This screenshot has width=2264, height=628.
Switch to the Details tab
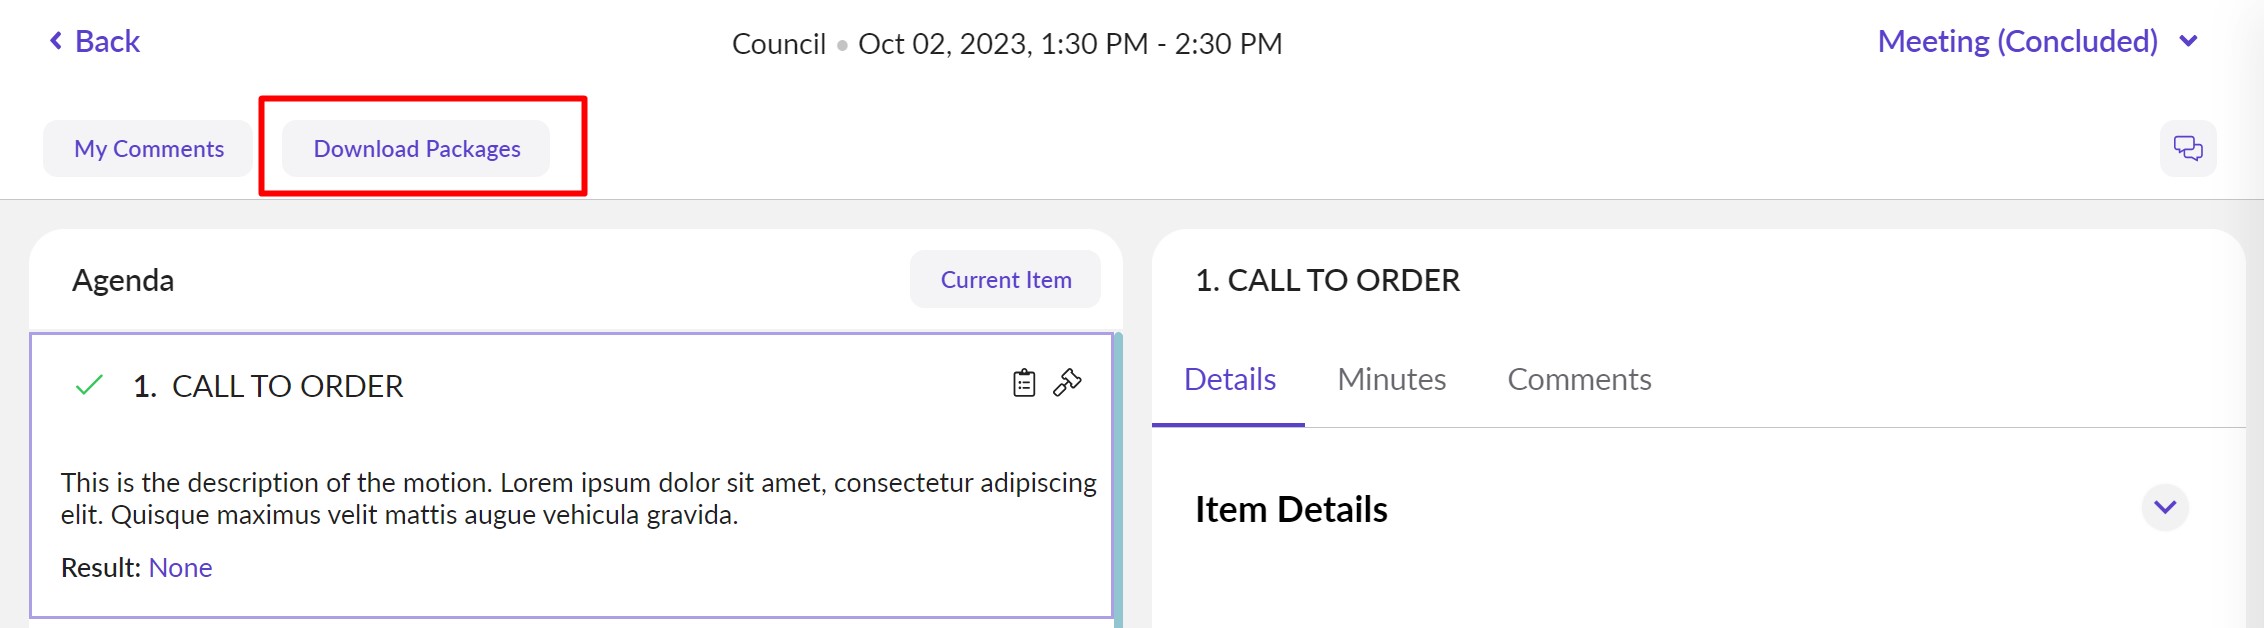tap(1229, 380)
